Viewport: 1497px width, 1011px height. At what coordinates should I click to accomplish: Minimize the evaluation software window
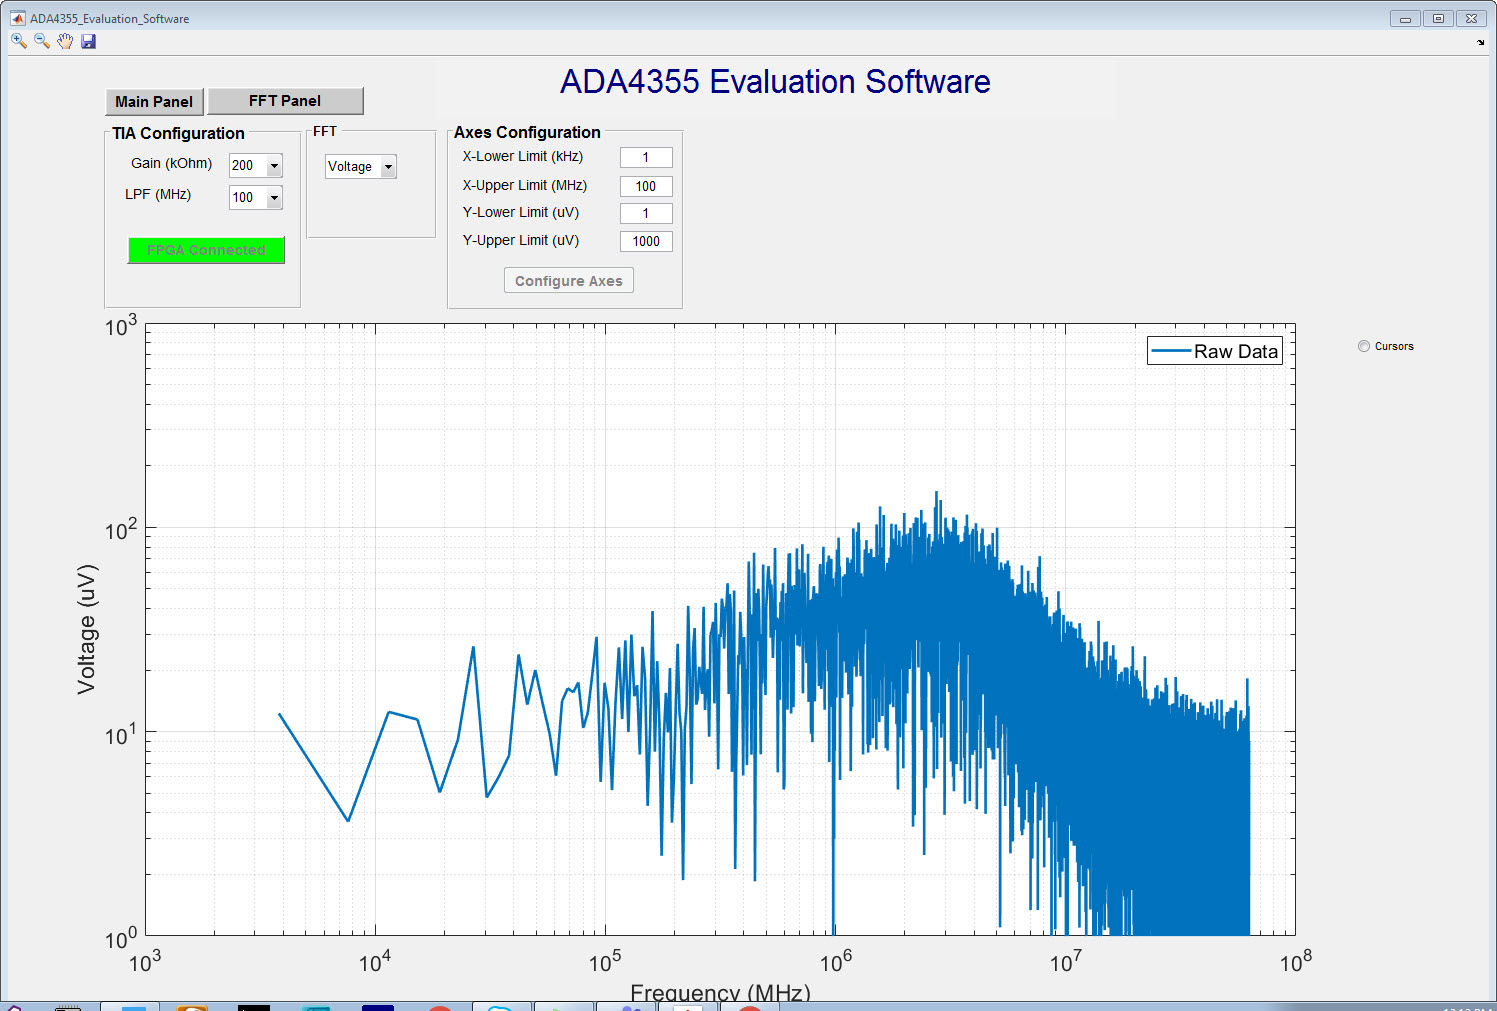[x=1405, y=18]
